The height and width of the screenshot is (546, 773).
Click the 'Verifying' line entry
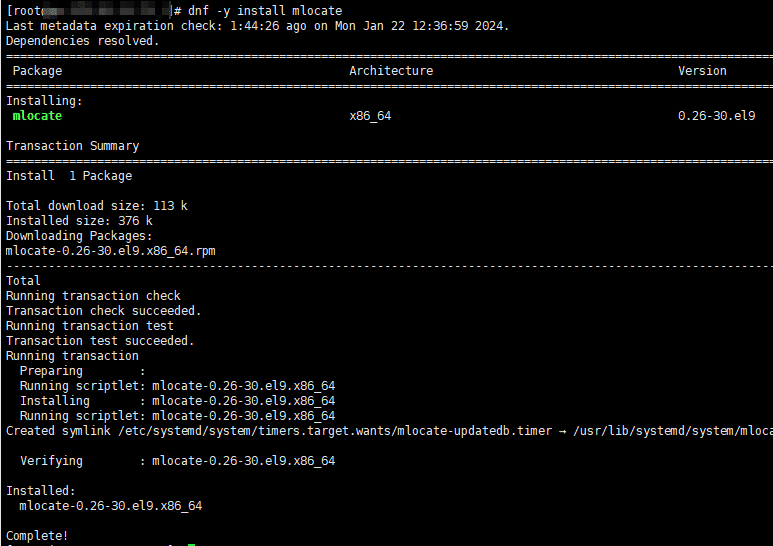pos(177,461)
